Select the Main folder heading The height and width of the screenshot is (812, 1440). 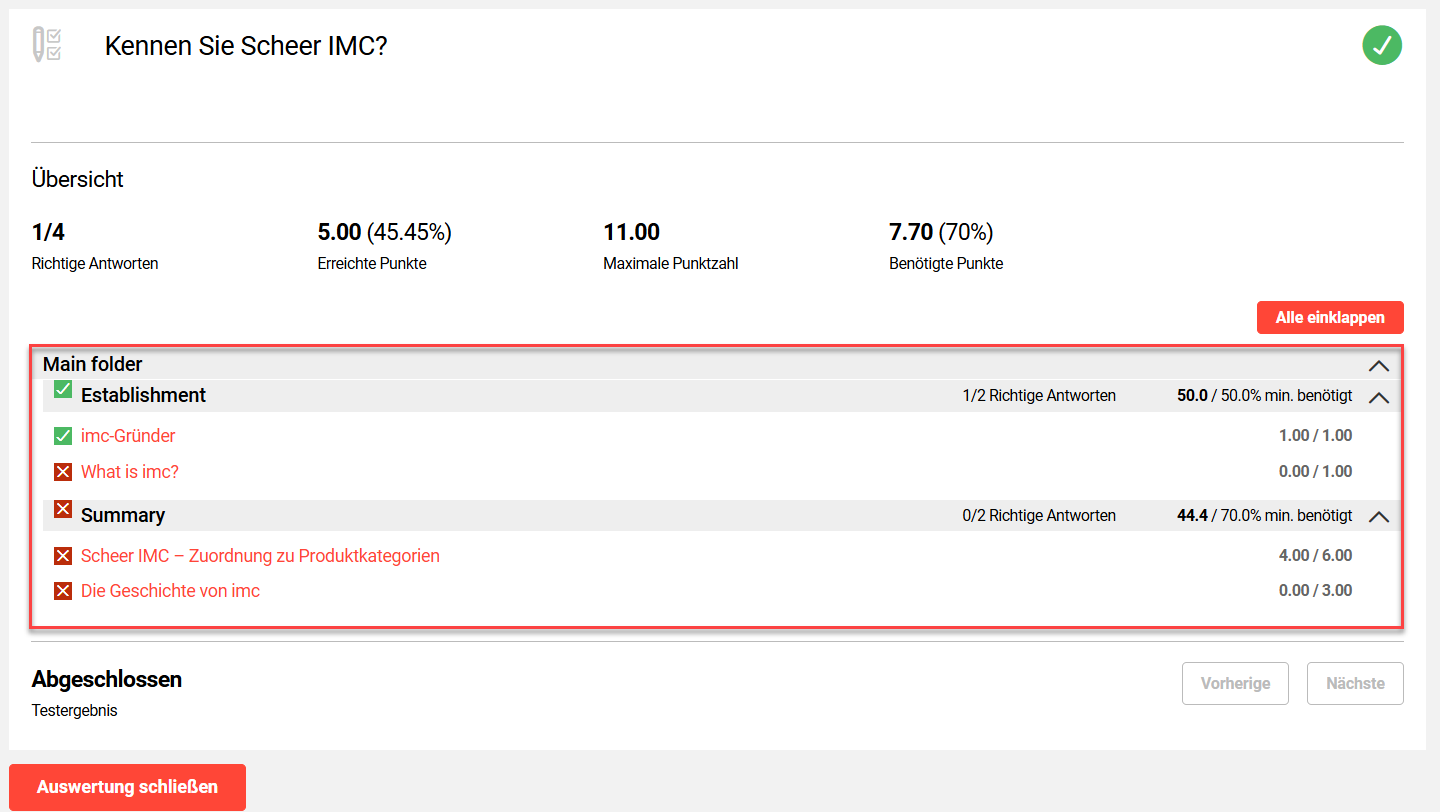click(x=93, y=364)
